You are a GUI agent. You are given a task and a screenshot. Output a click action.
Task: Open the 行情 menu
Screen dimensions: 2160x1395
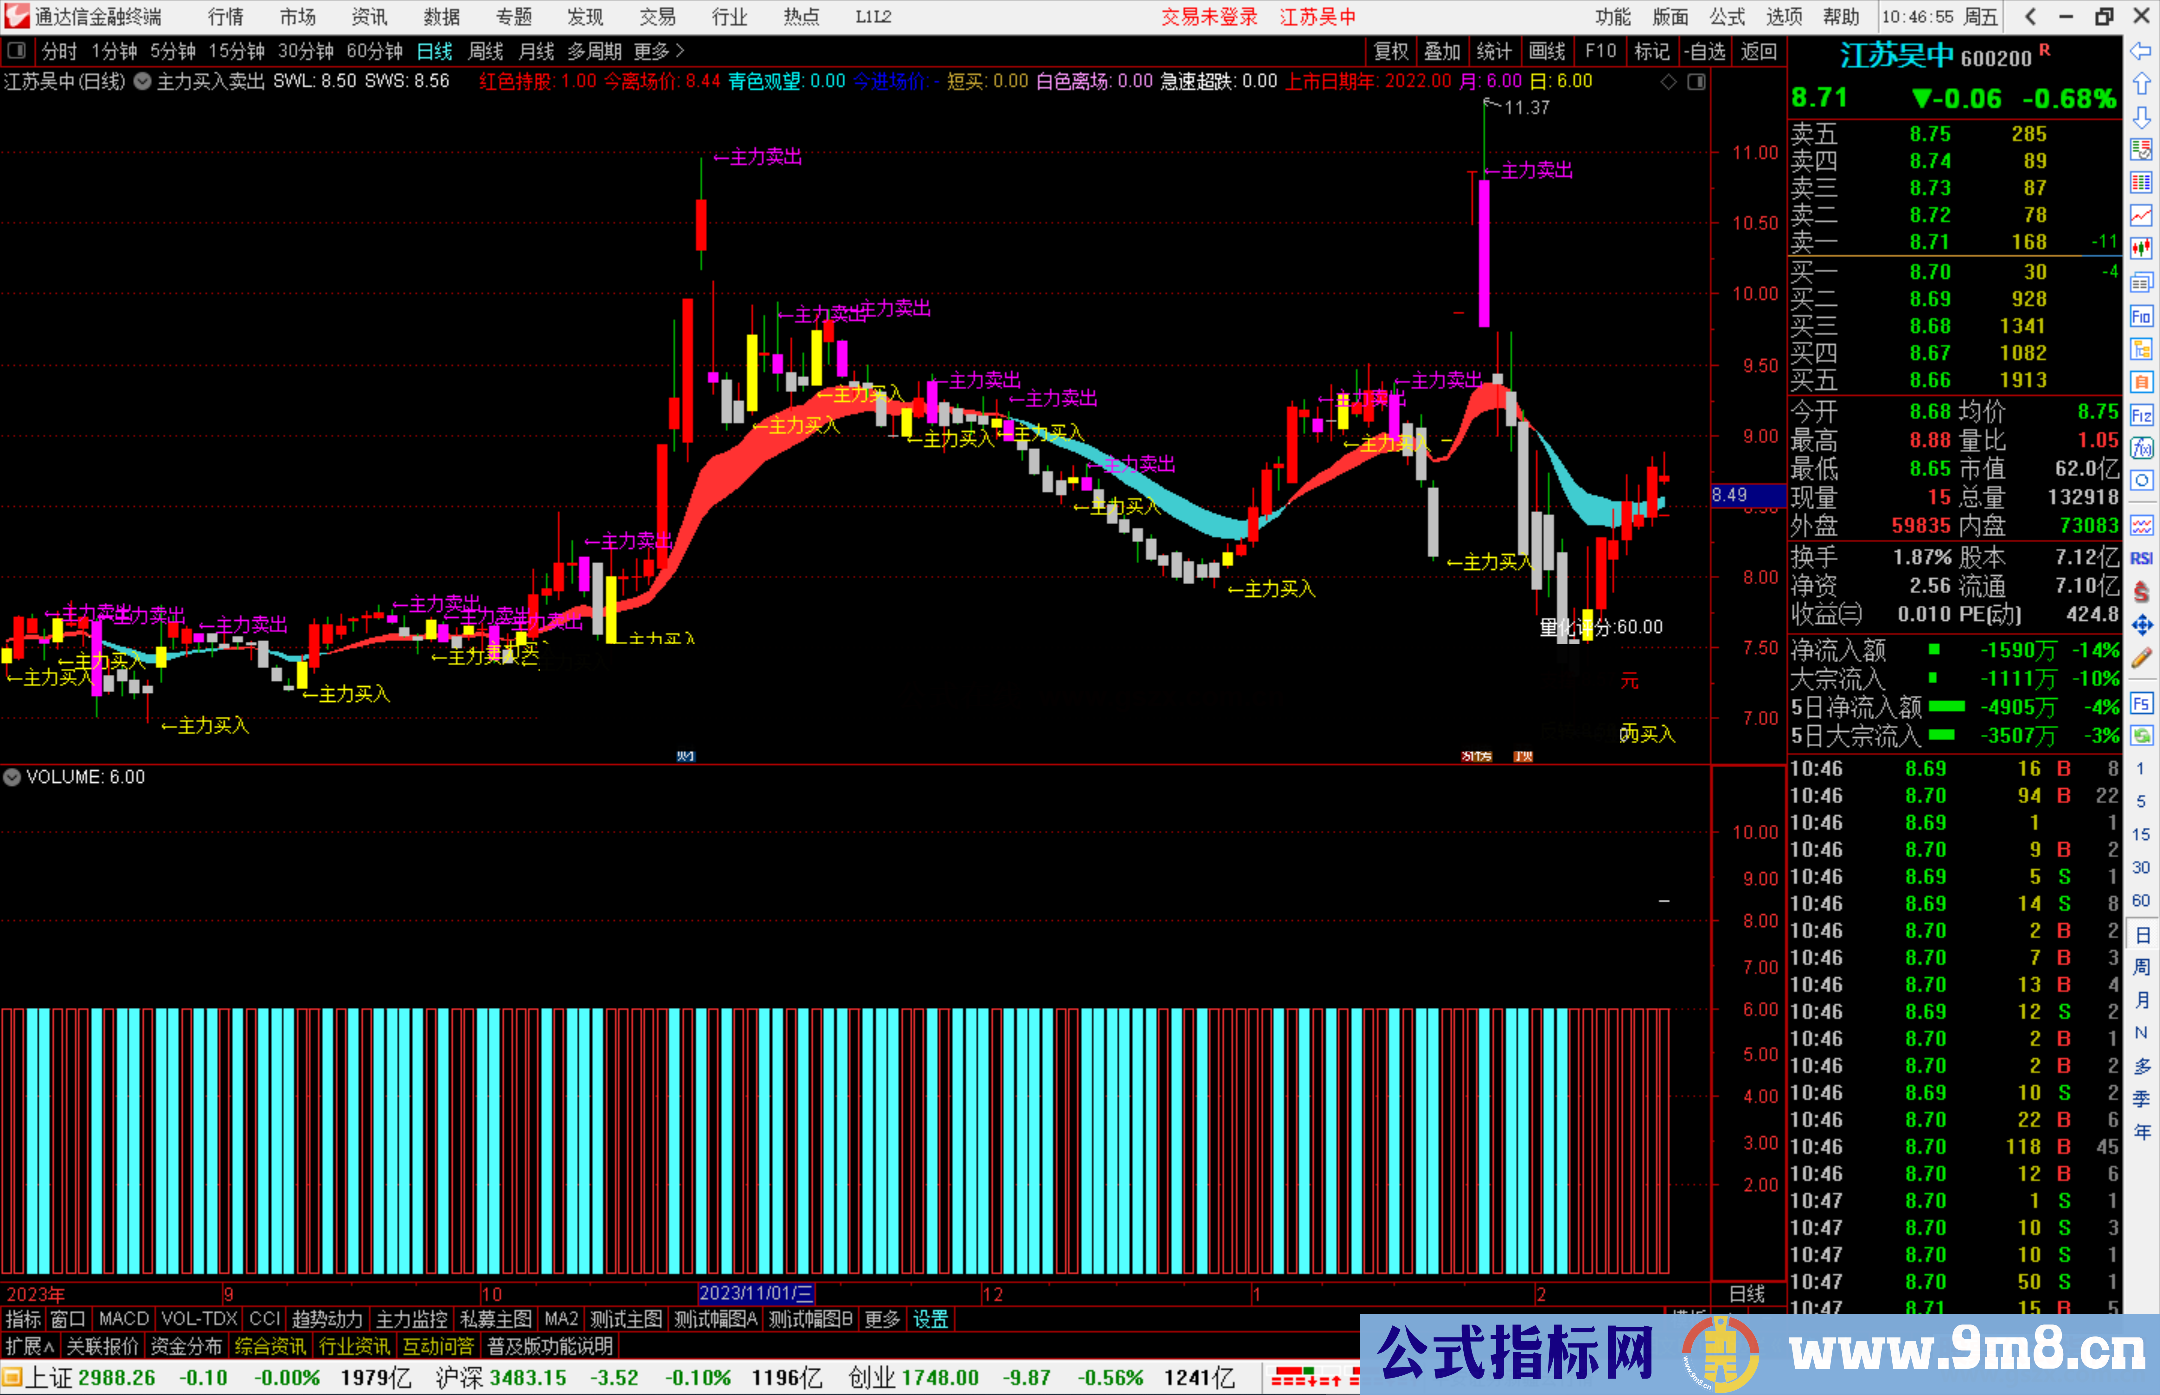(x=226, y=17)
